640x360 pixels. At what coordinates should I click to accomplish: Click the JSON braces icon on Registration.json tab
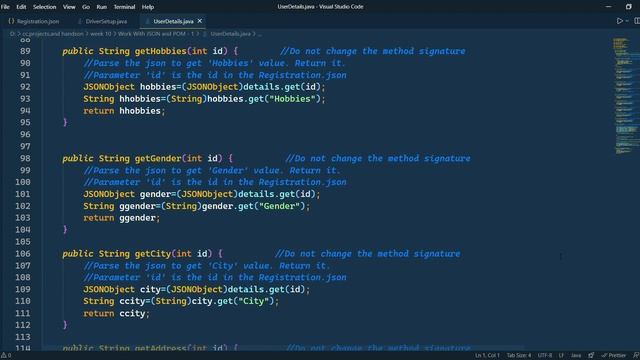coord(11,21)
